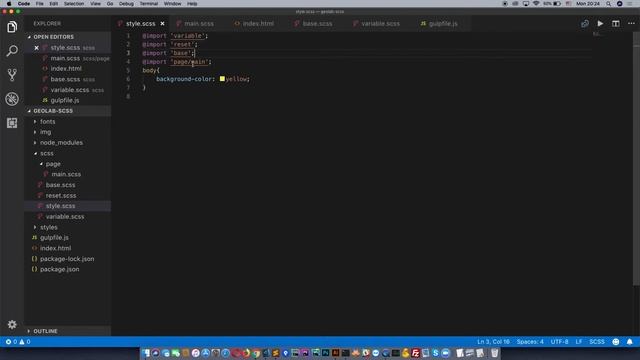Open the Debug view icon
The image size is (640, 360).
(x=12, y=99)
